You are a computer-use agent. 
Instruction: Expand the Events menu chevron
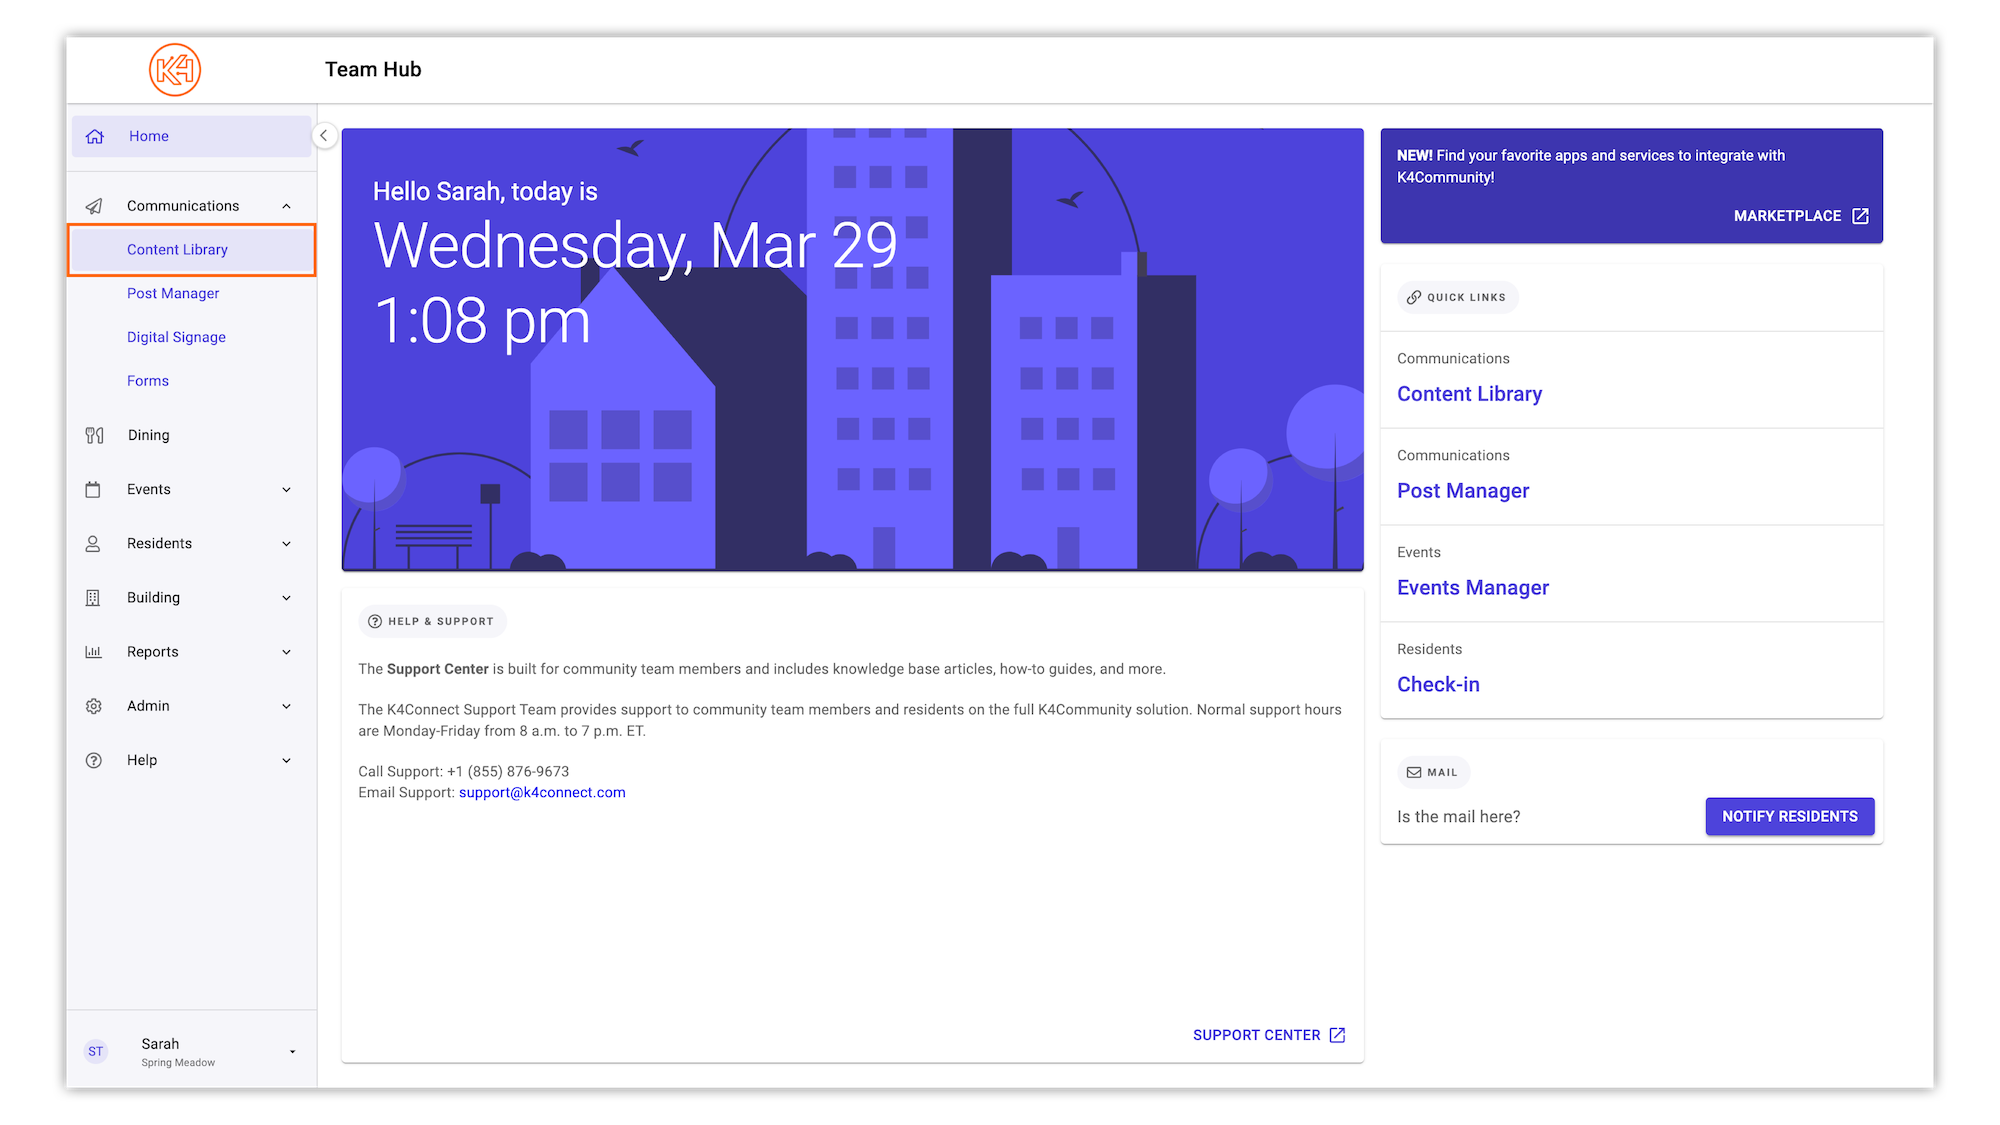pos(286,490)
